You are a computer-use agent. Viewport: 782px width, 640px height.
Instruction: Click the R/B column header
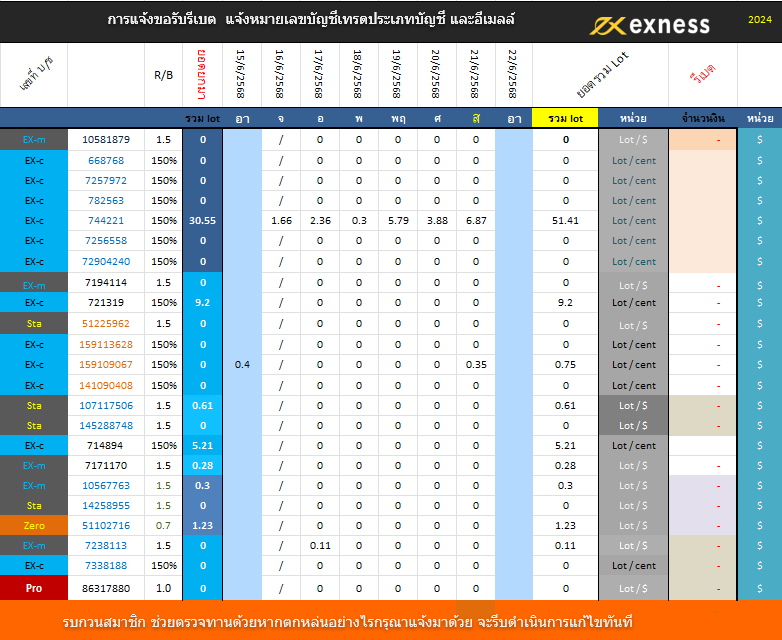164,75
